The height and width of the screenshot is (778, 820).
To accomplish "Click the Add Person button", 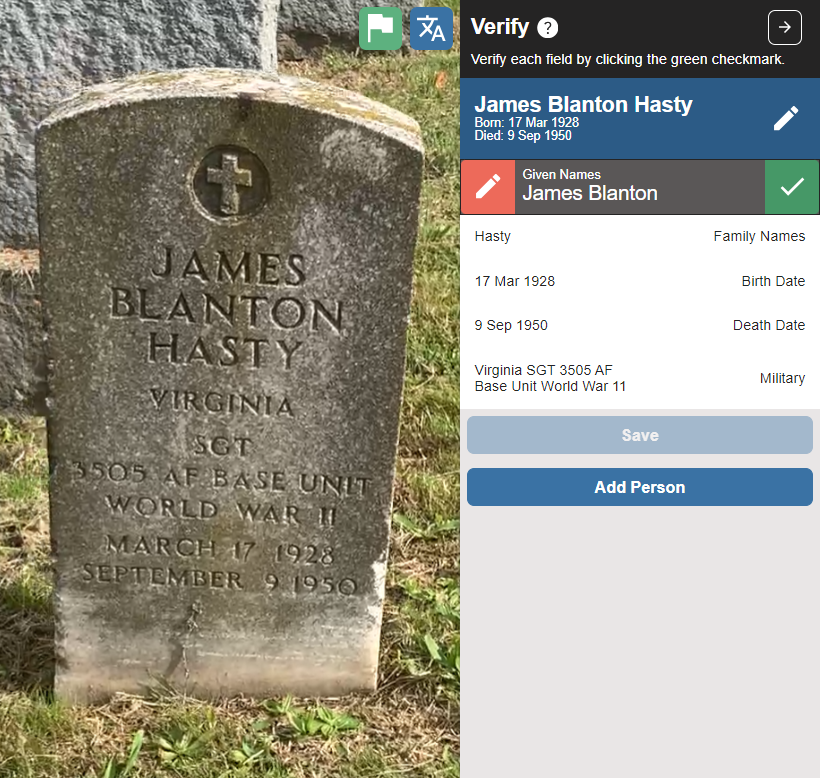I will tap(640, 487).
